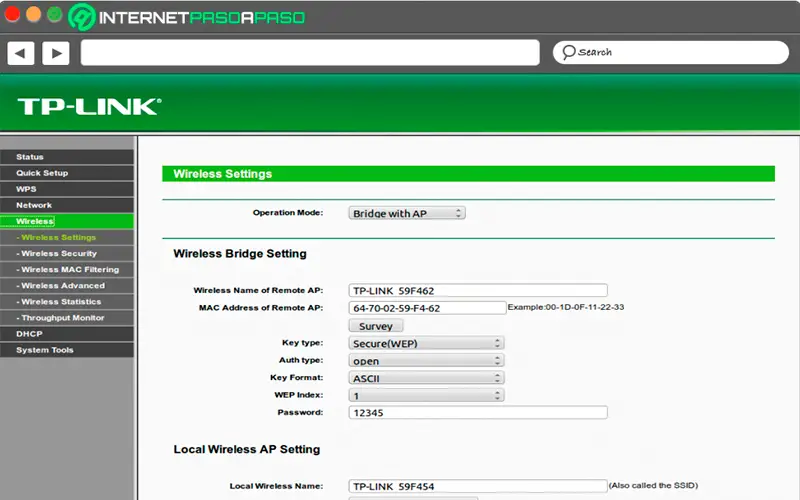Click the Local Wireless AP Setting heading
This screenshot has width=800, height=500.
pos(247,449)
